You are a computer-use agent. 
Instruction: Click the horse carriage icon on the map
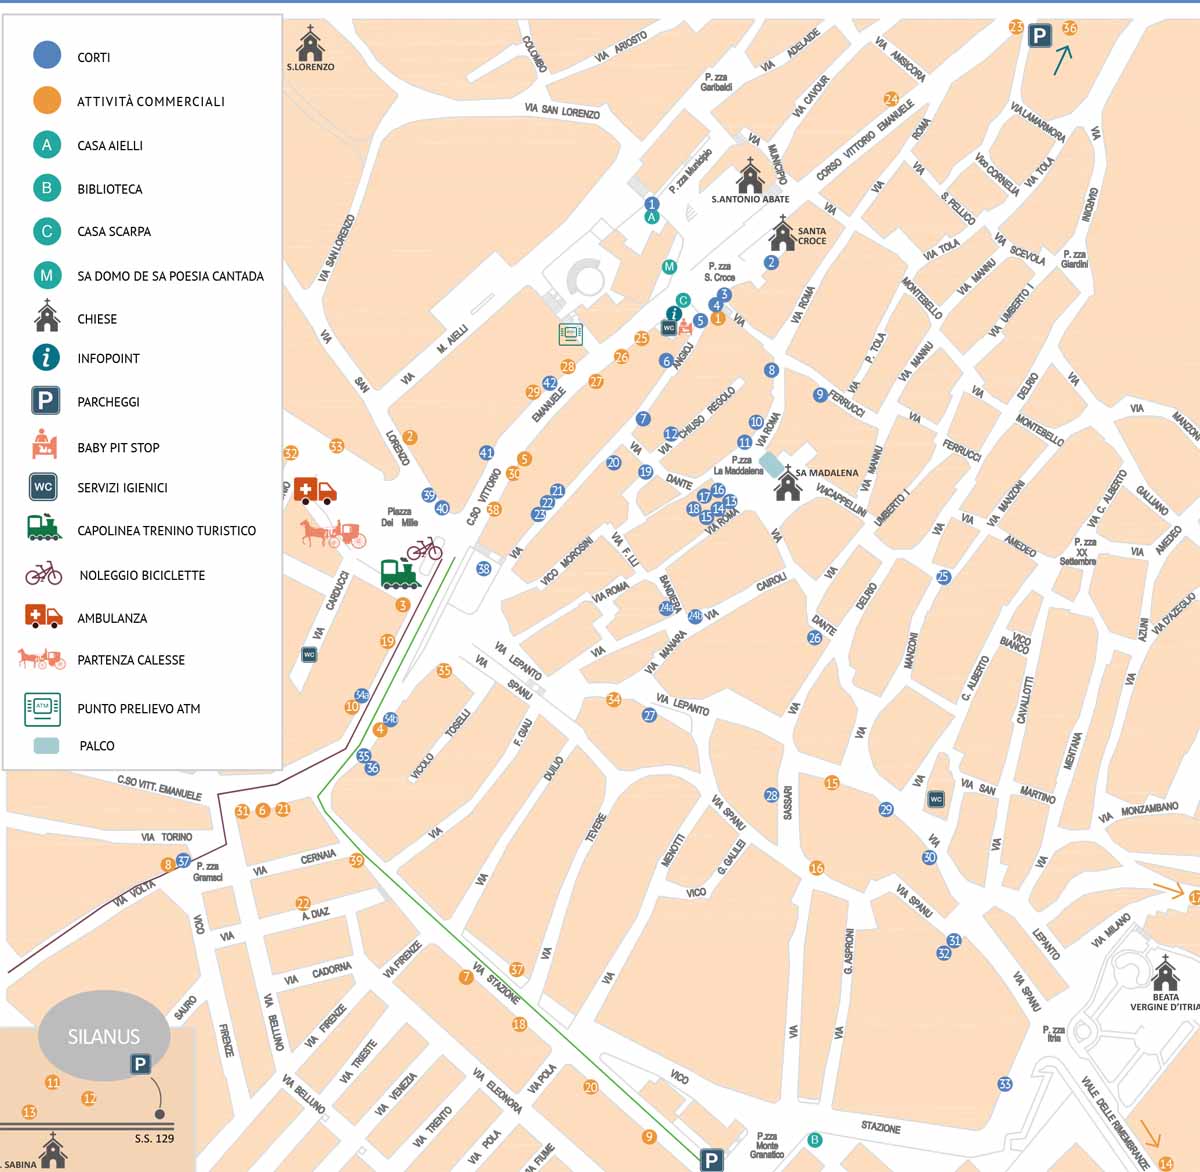coord(333,533)
